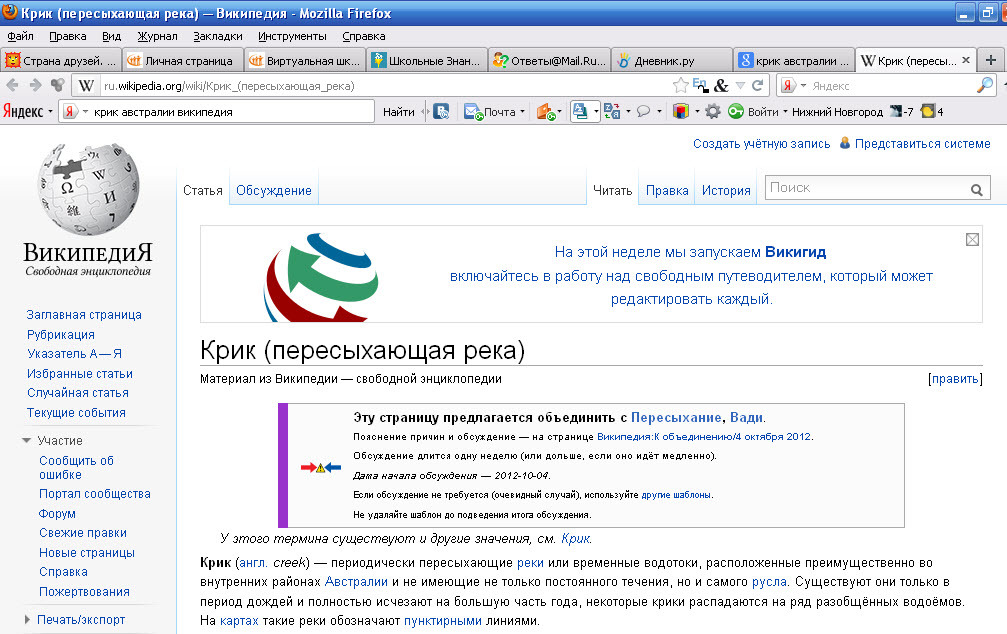Collapse the Участие sidebar section
Screen dimensions: 1007x634
27,441
